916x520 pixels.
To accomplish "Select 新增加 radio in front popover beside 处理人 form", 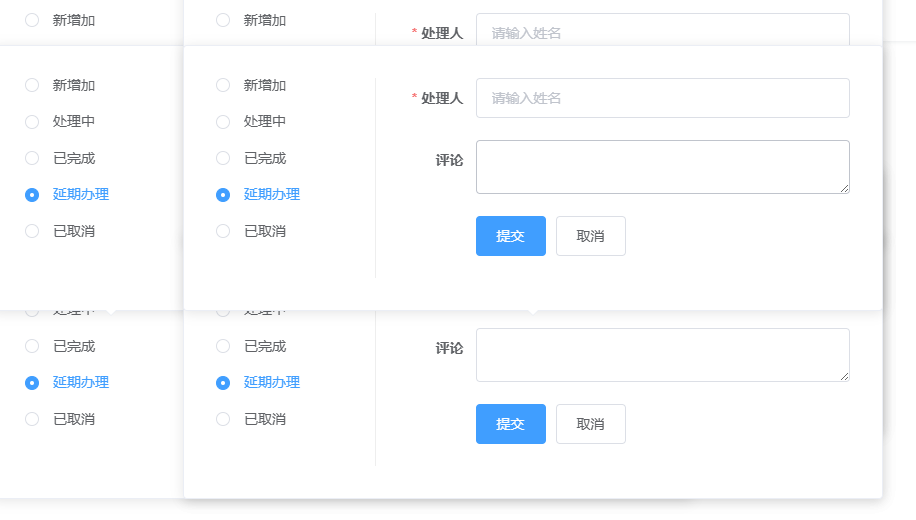I will click(x=223, y=85).
